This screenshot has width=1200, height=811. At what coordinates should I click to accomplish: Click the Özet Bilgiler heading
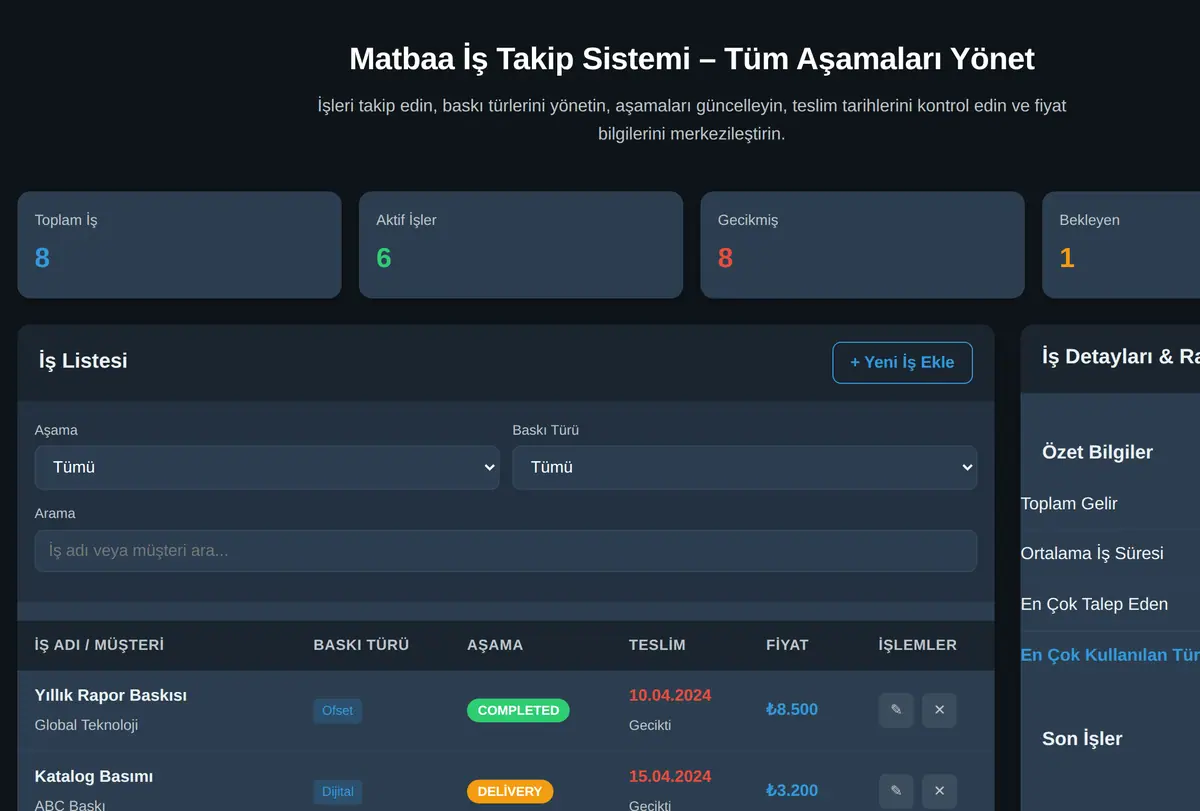[1097, 452]
